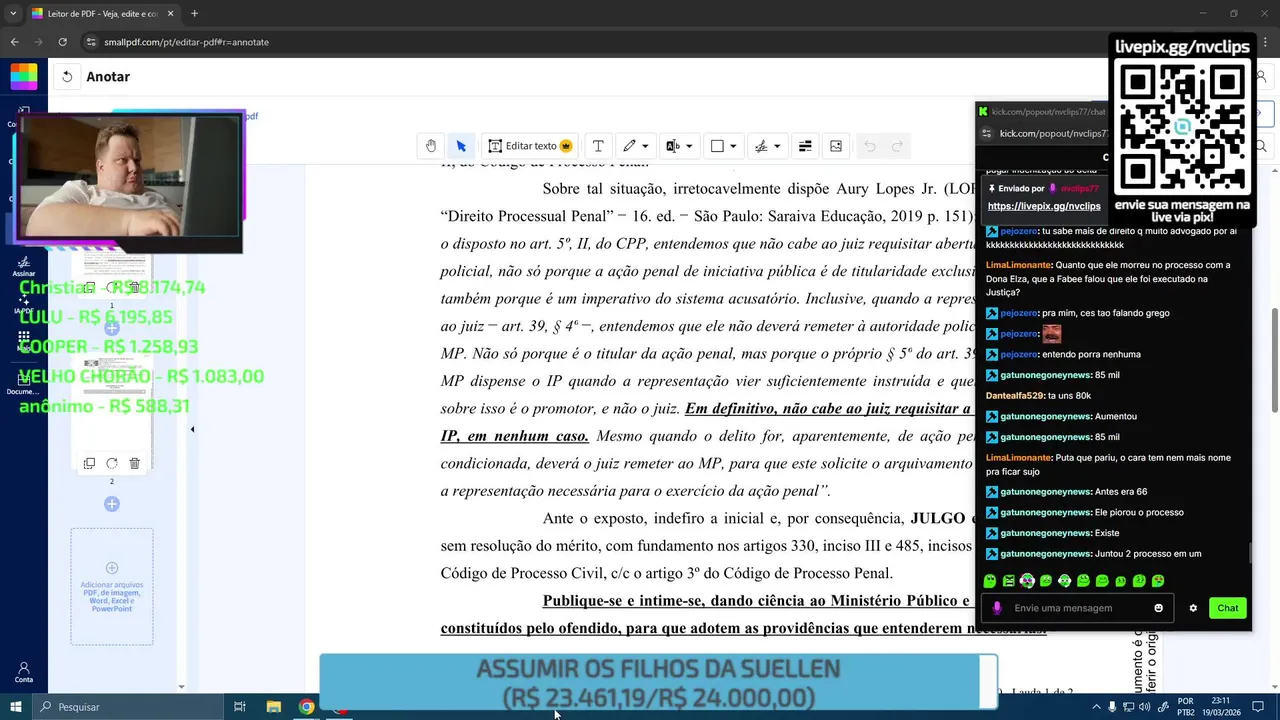Click site info icon in address bar
Screen dimensions: 1280x720
coord(92,42)
